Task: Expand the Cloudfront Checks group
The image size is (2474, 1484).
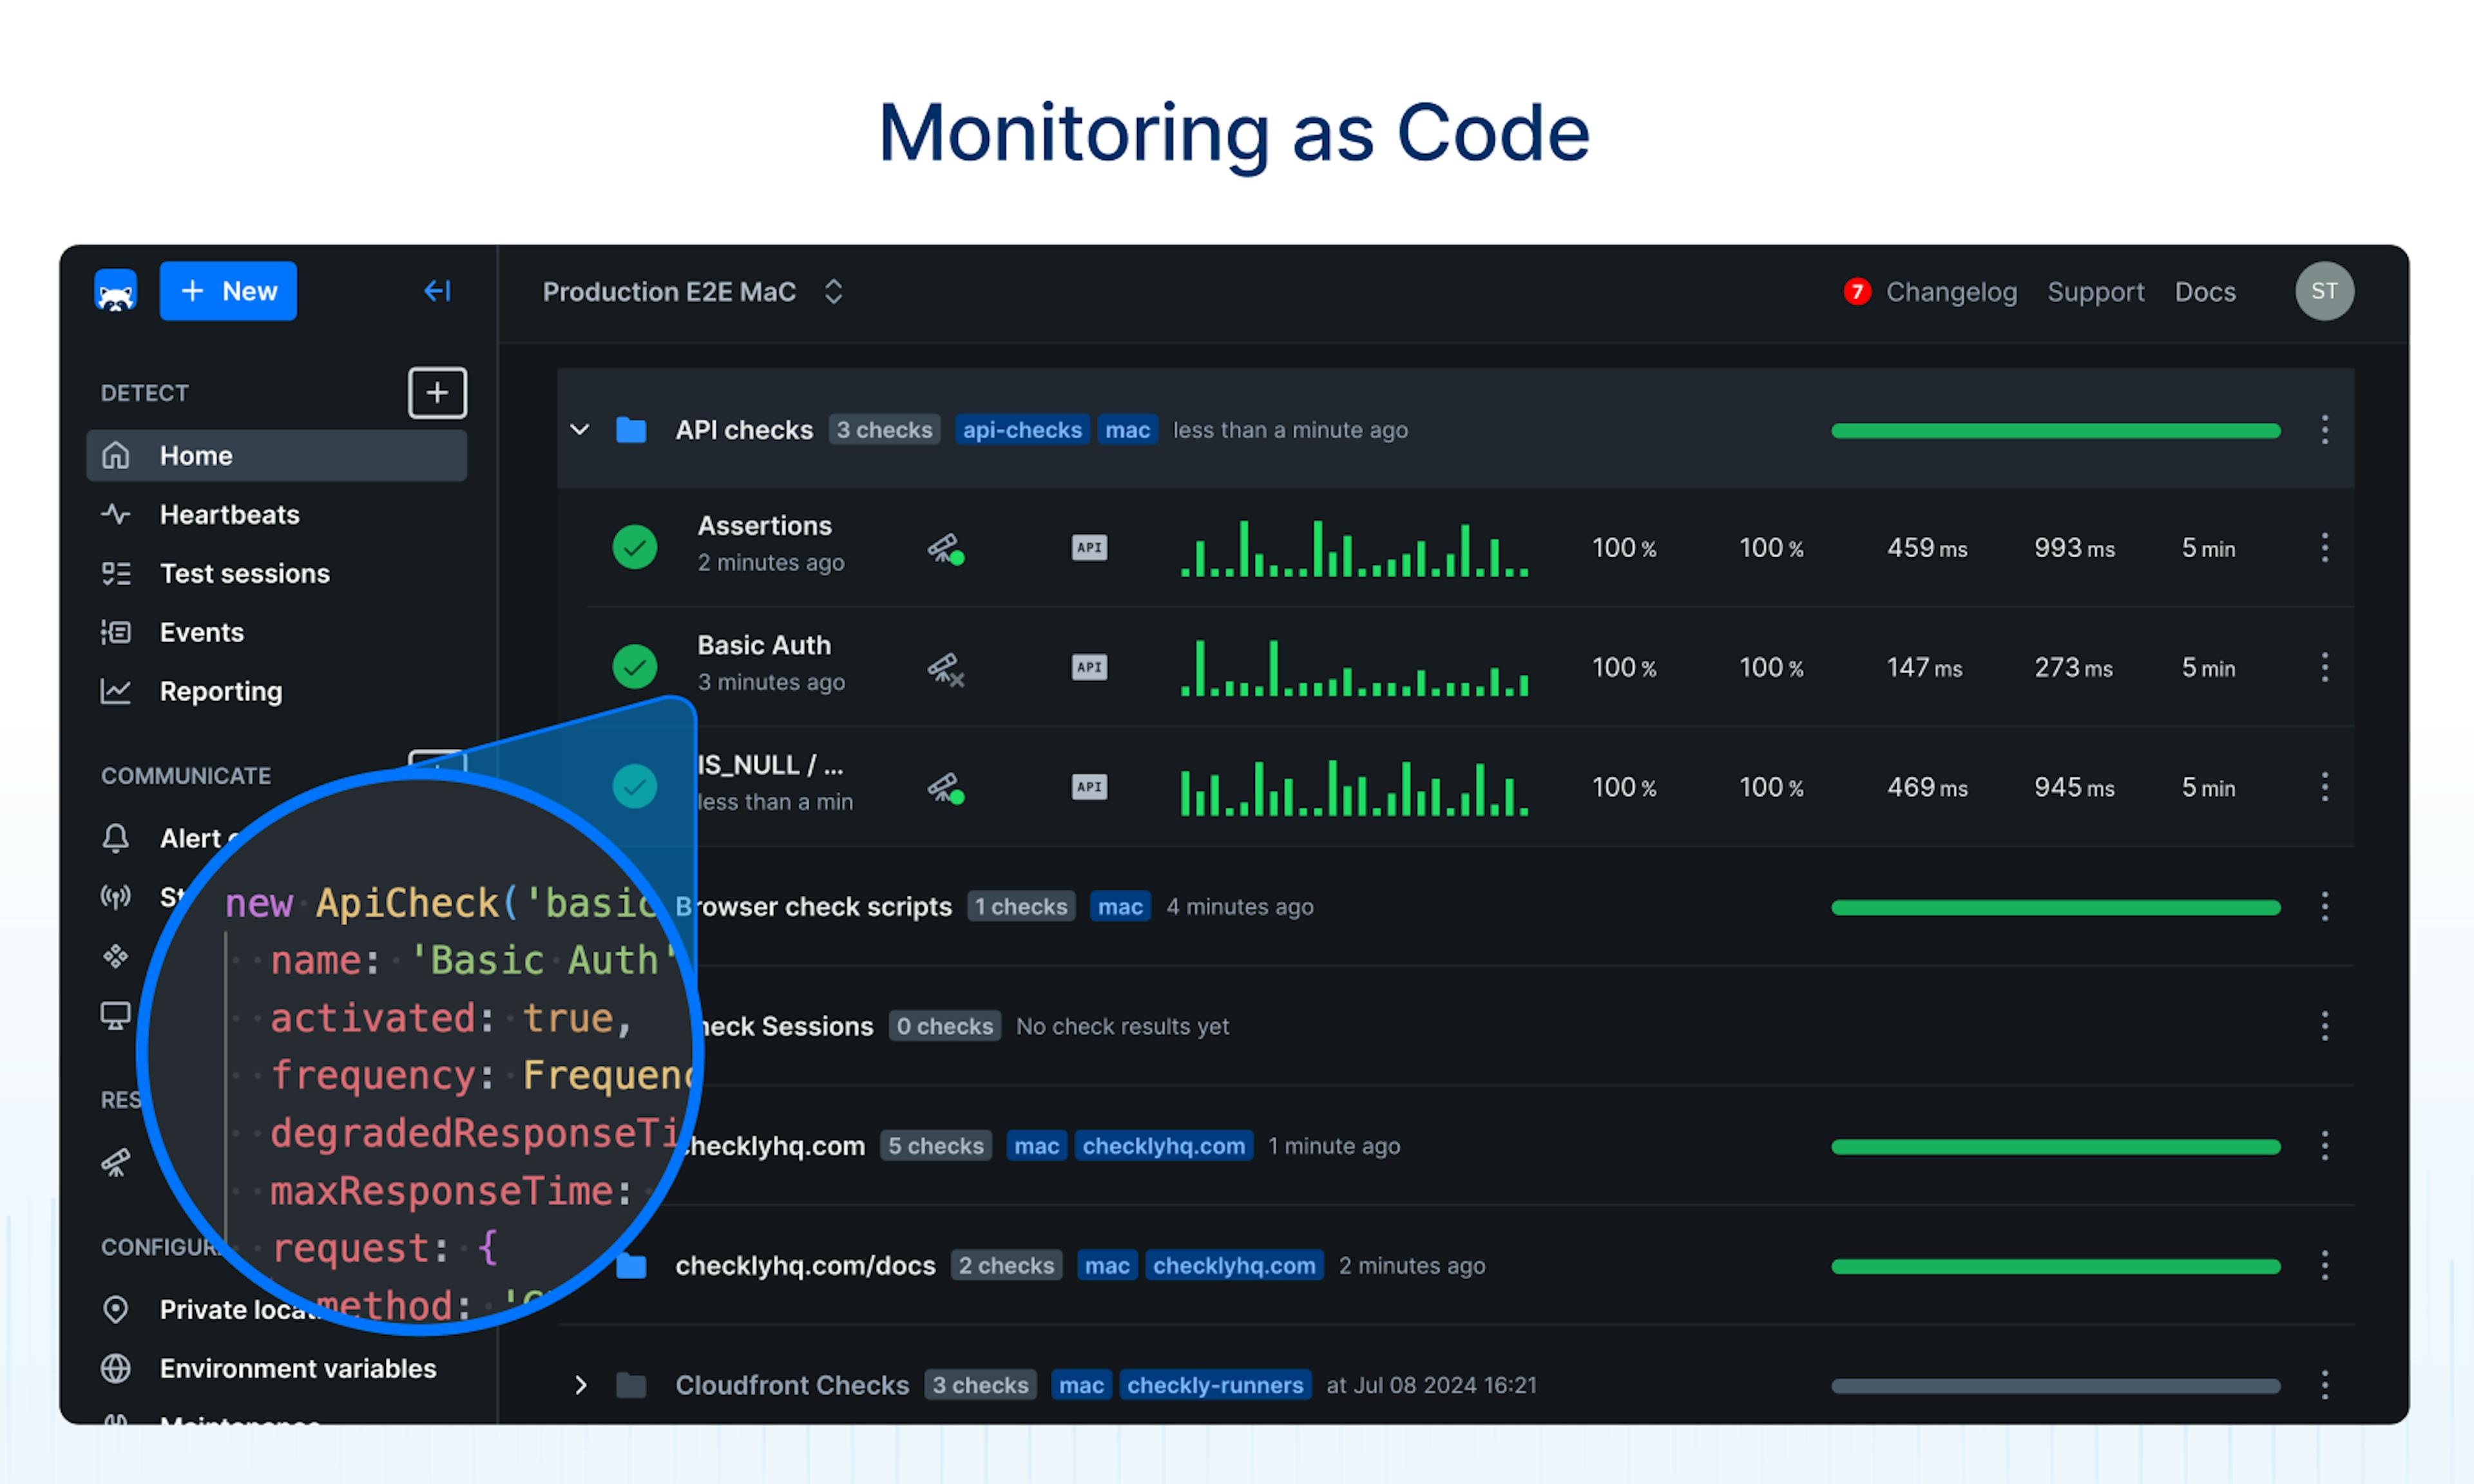Action: pos(580,1385)
